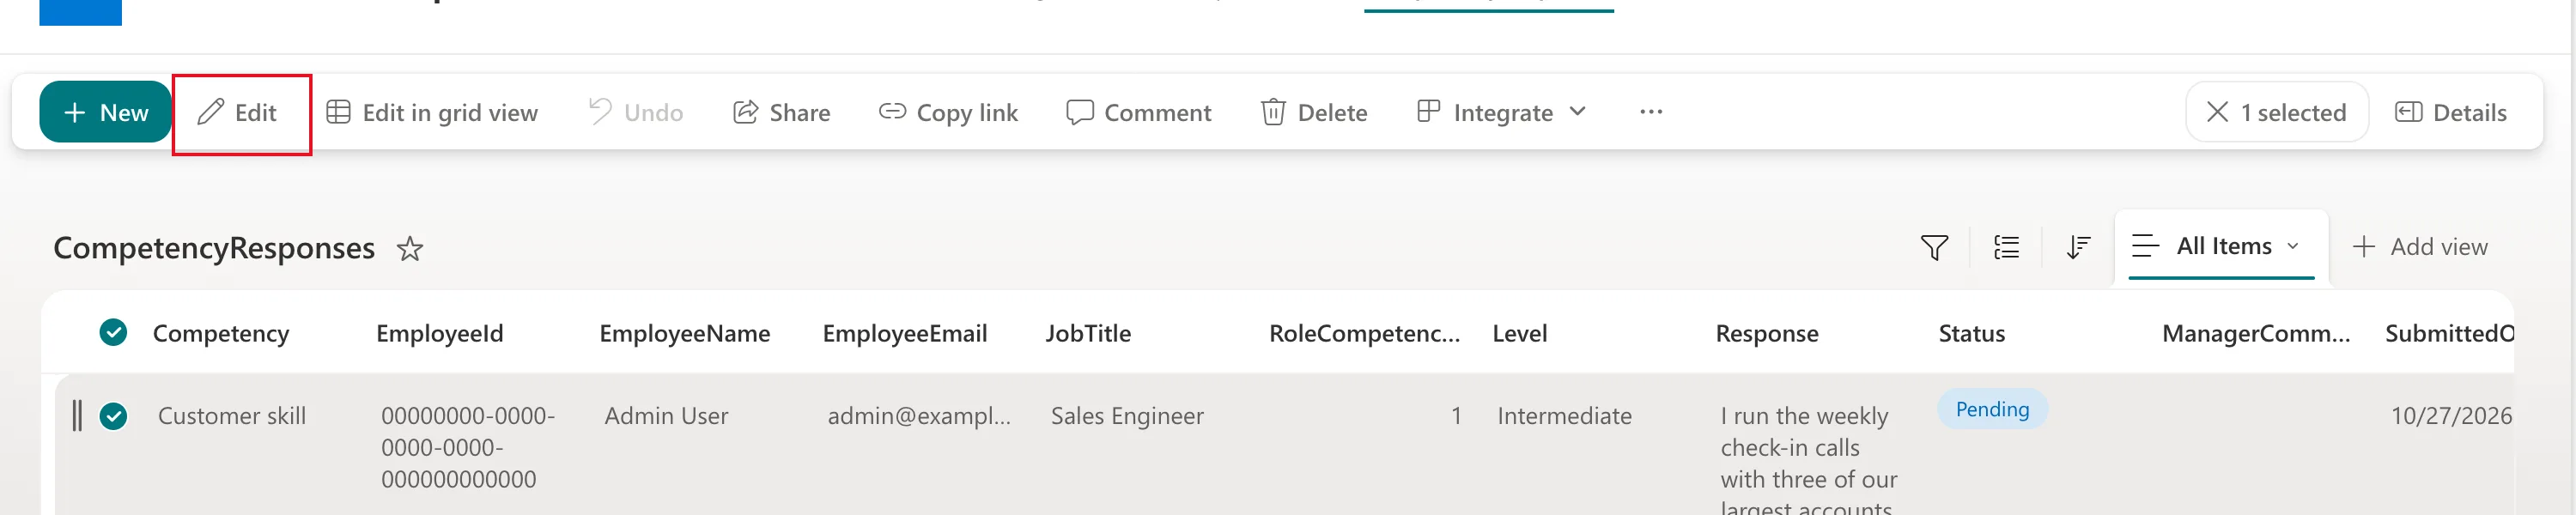Click the EmployeeName column header

[x=685, y=333]
